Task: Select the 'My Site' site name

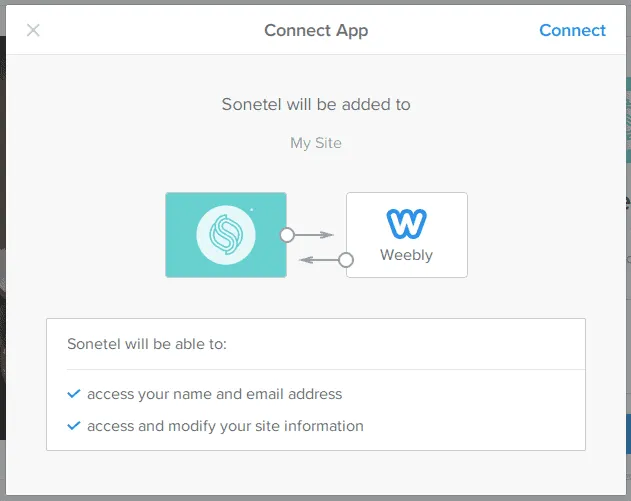Action: coord(316,143)
